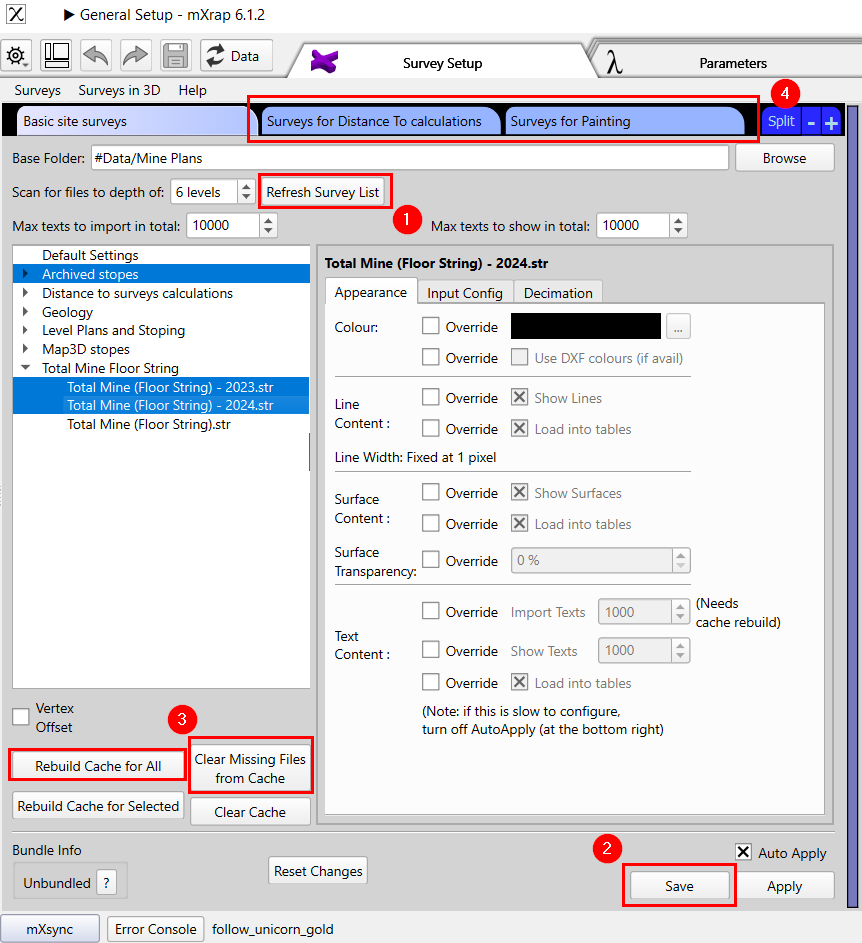Click the purple Survey Setup icon
862x943 pixels.
point(323,59)
